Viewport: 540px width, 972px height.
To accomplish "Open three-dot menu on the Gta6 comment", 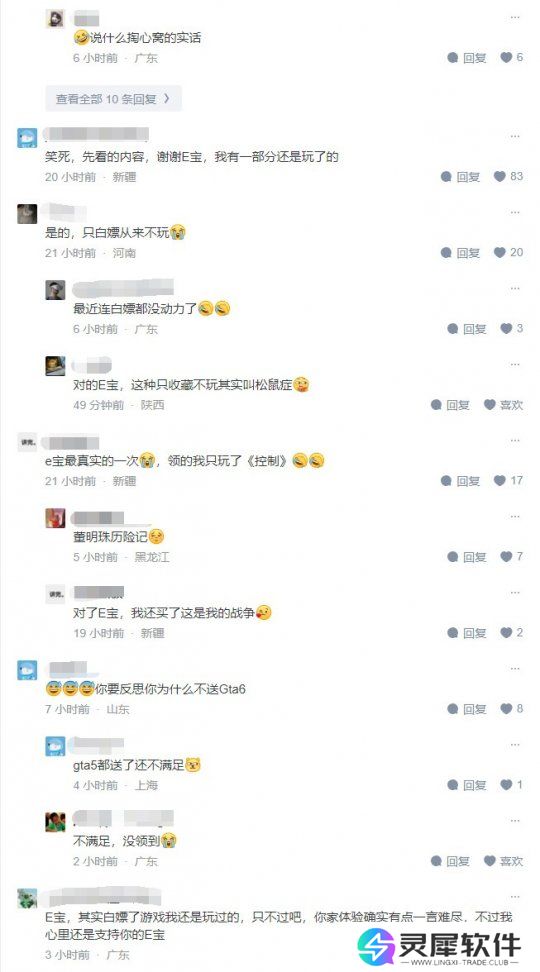I will (515, 668).
